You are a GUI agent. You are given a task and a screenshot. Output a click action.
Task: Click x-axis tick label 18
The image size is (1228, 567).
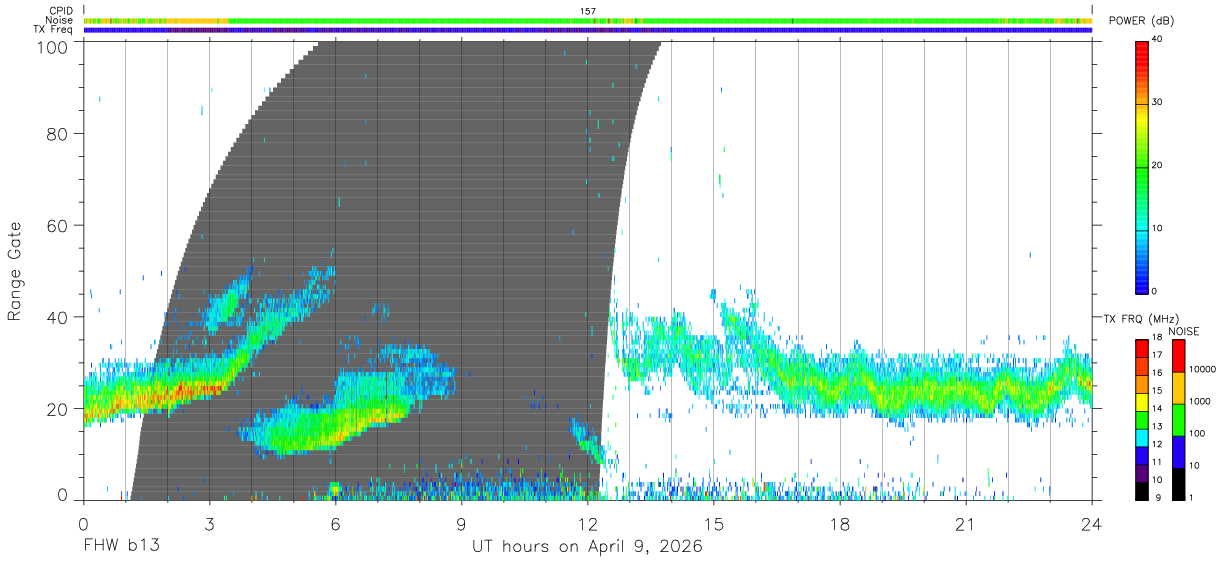click(x=840, y=524)
